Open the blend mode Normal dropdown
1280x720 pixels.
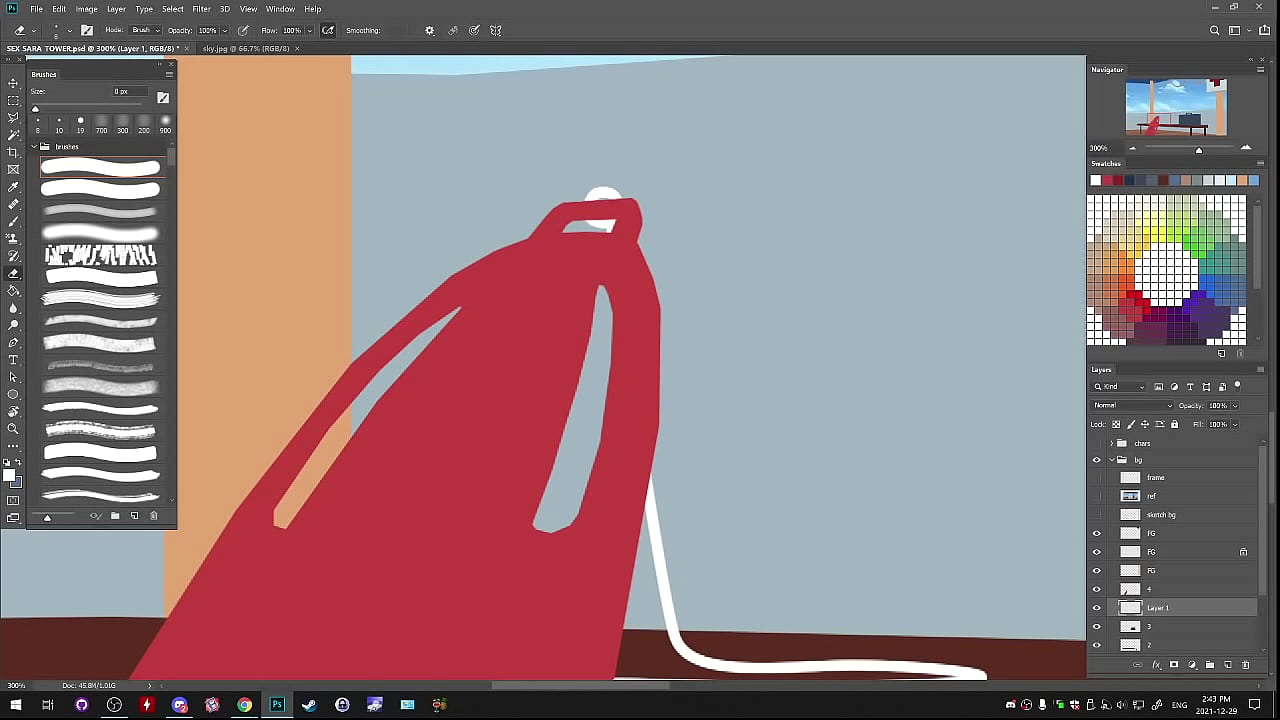pos(1132,405)
